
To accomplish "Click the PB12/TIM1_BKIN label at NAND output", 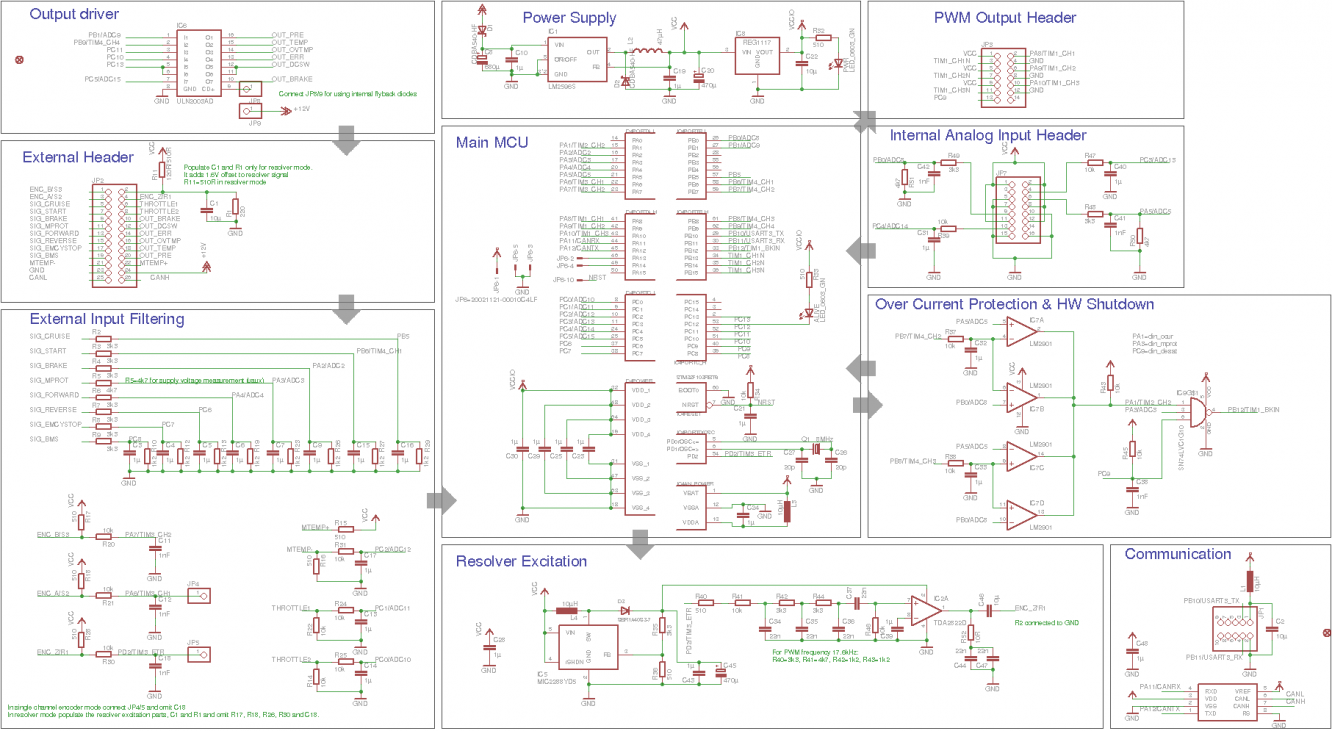I will [1254, 410].
